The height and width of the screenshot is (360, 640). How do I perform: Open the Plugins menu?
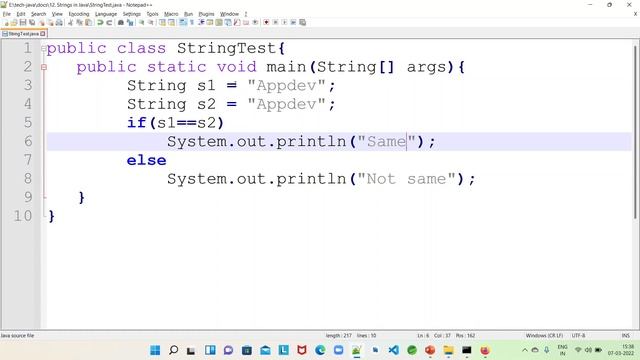coord(206,14)
